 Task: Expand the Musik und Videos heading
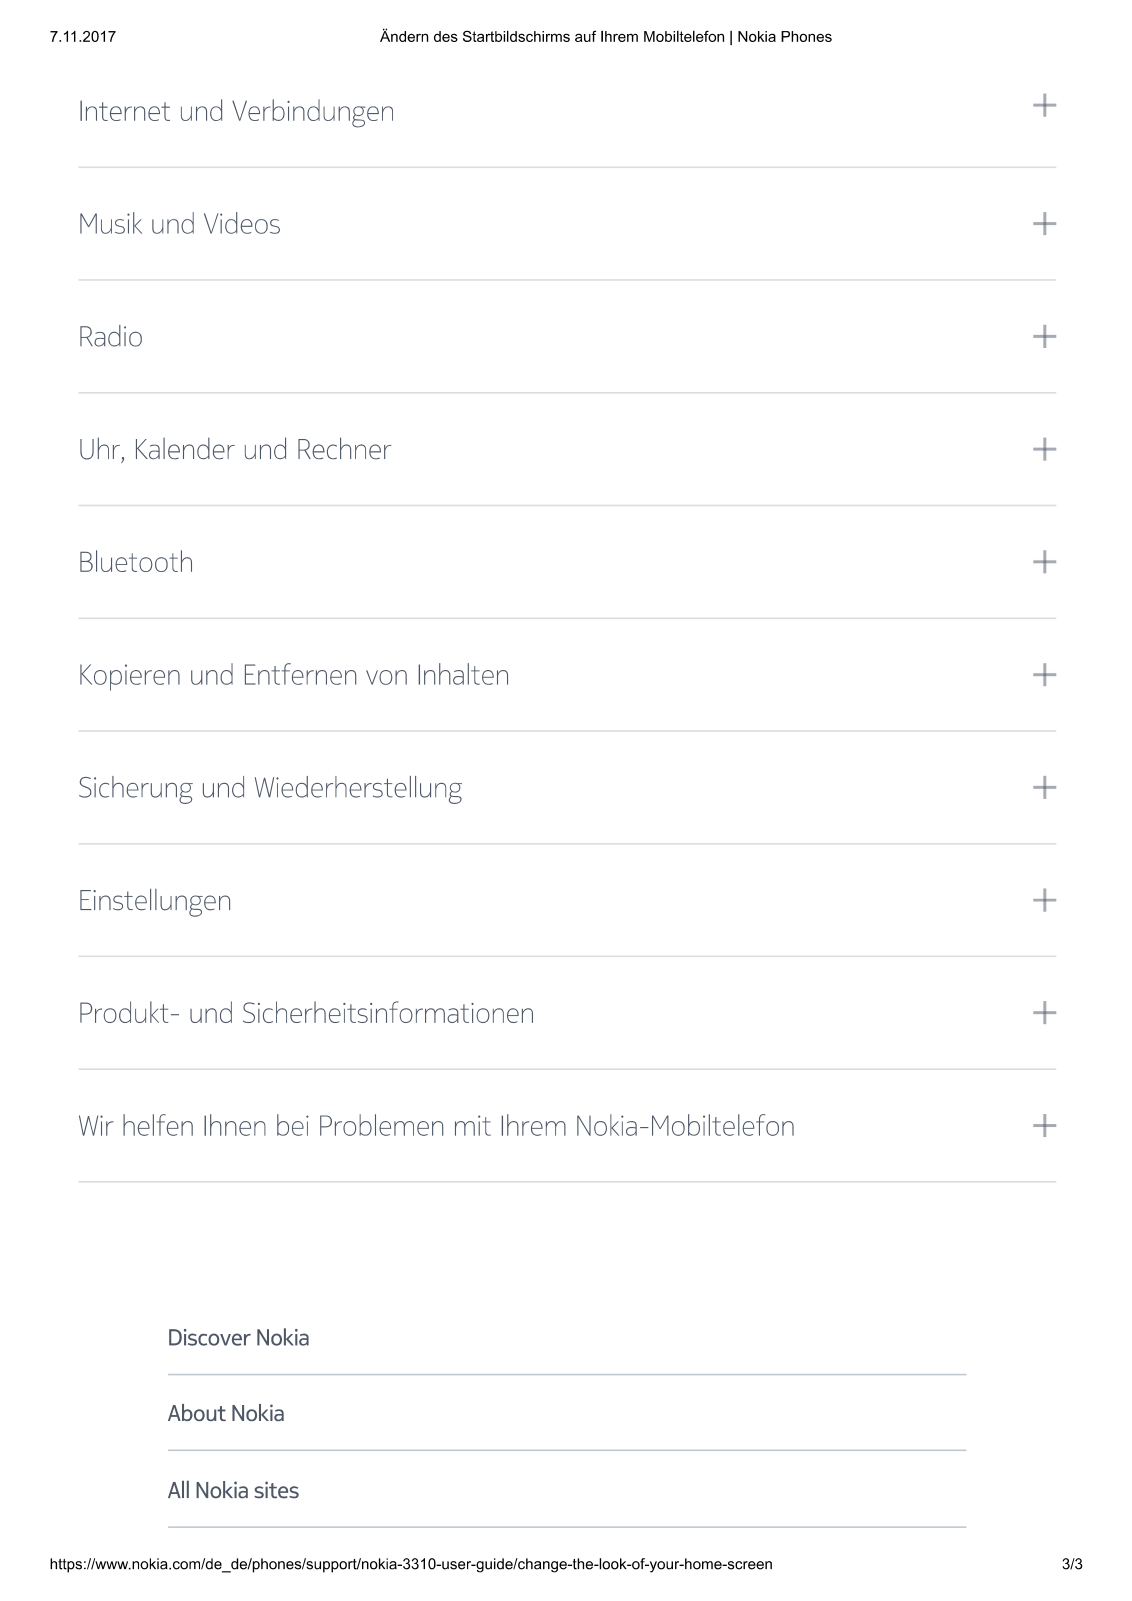pyautogui.click(x=179, y=223)
